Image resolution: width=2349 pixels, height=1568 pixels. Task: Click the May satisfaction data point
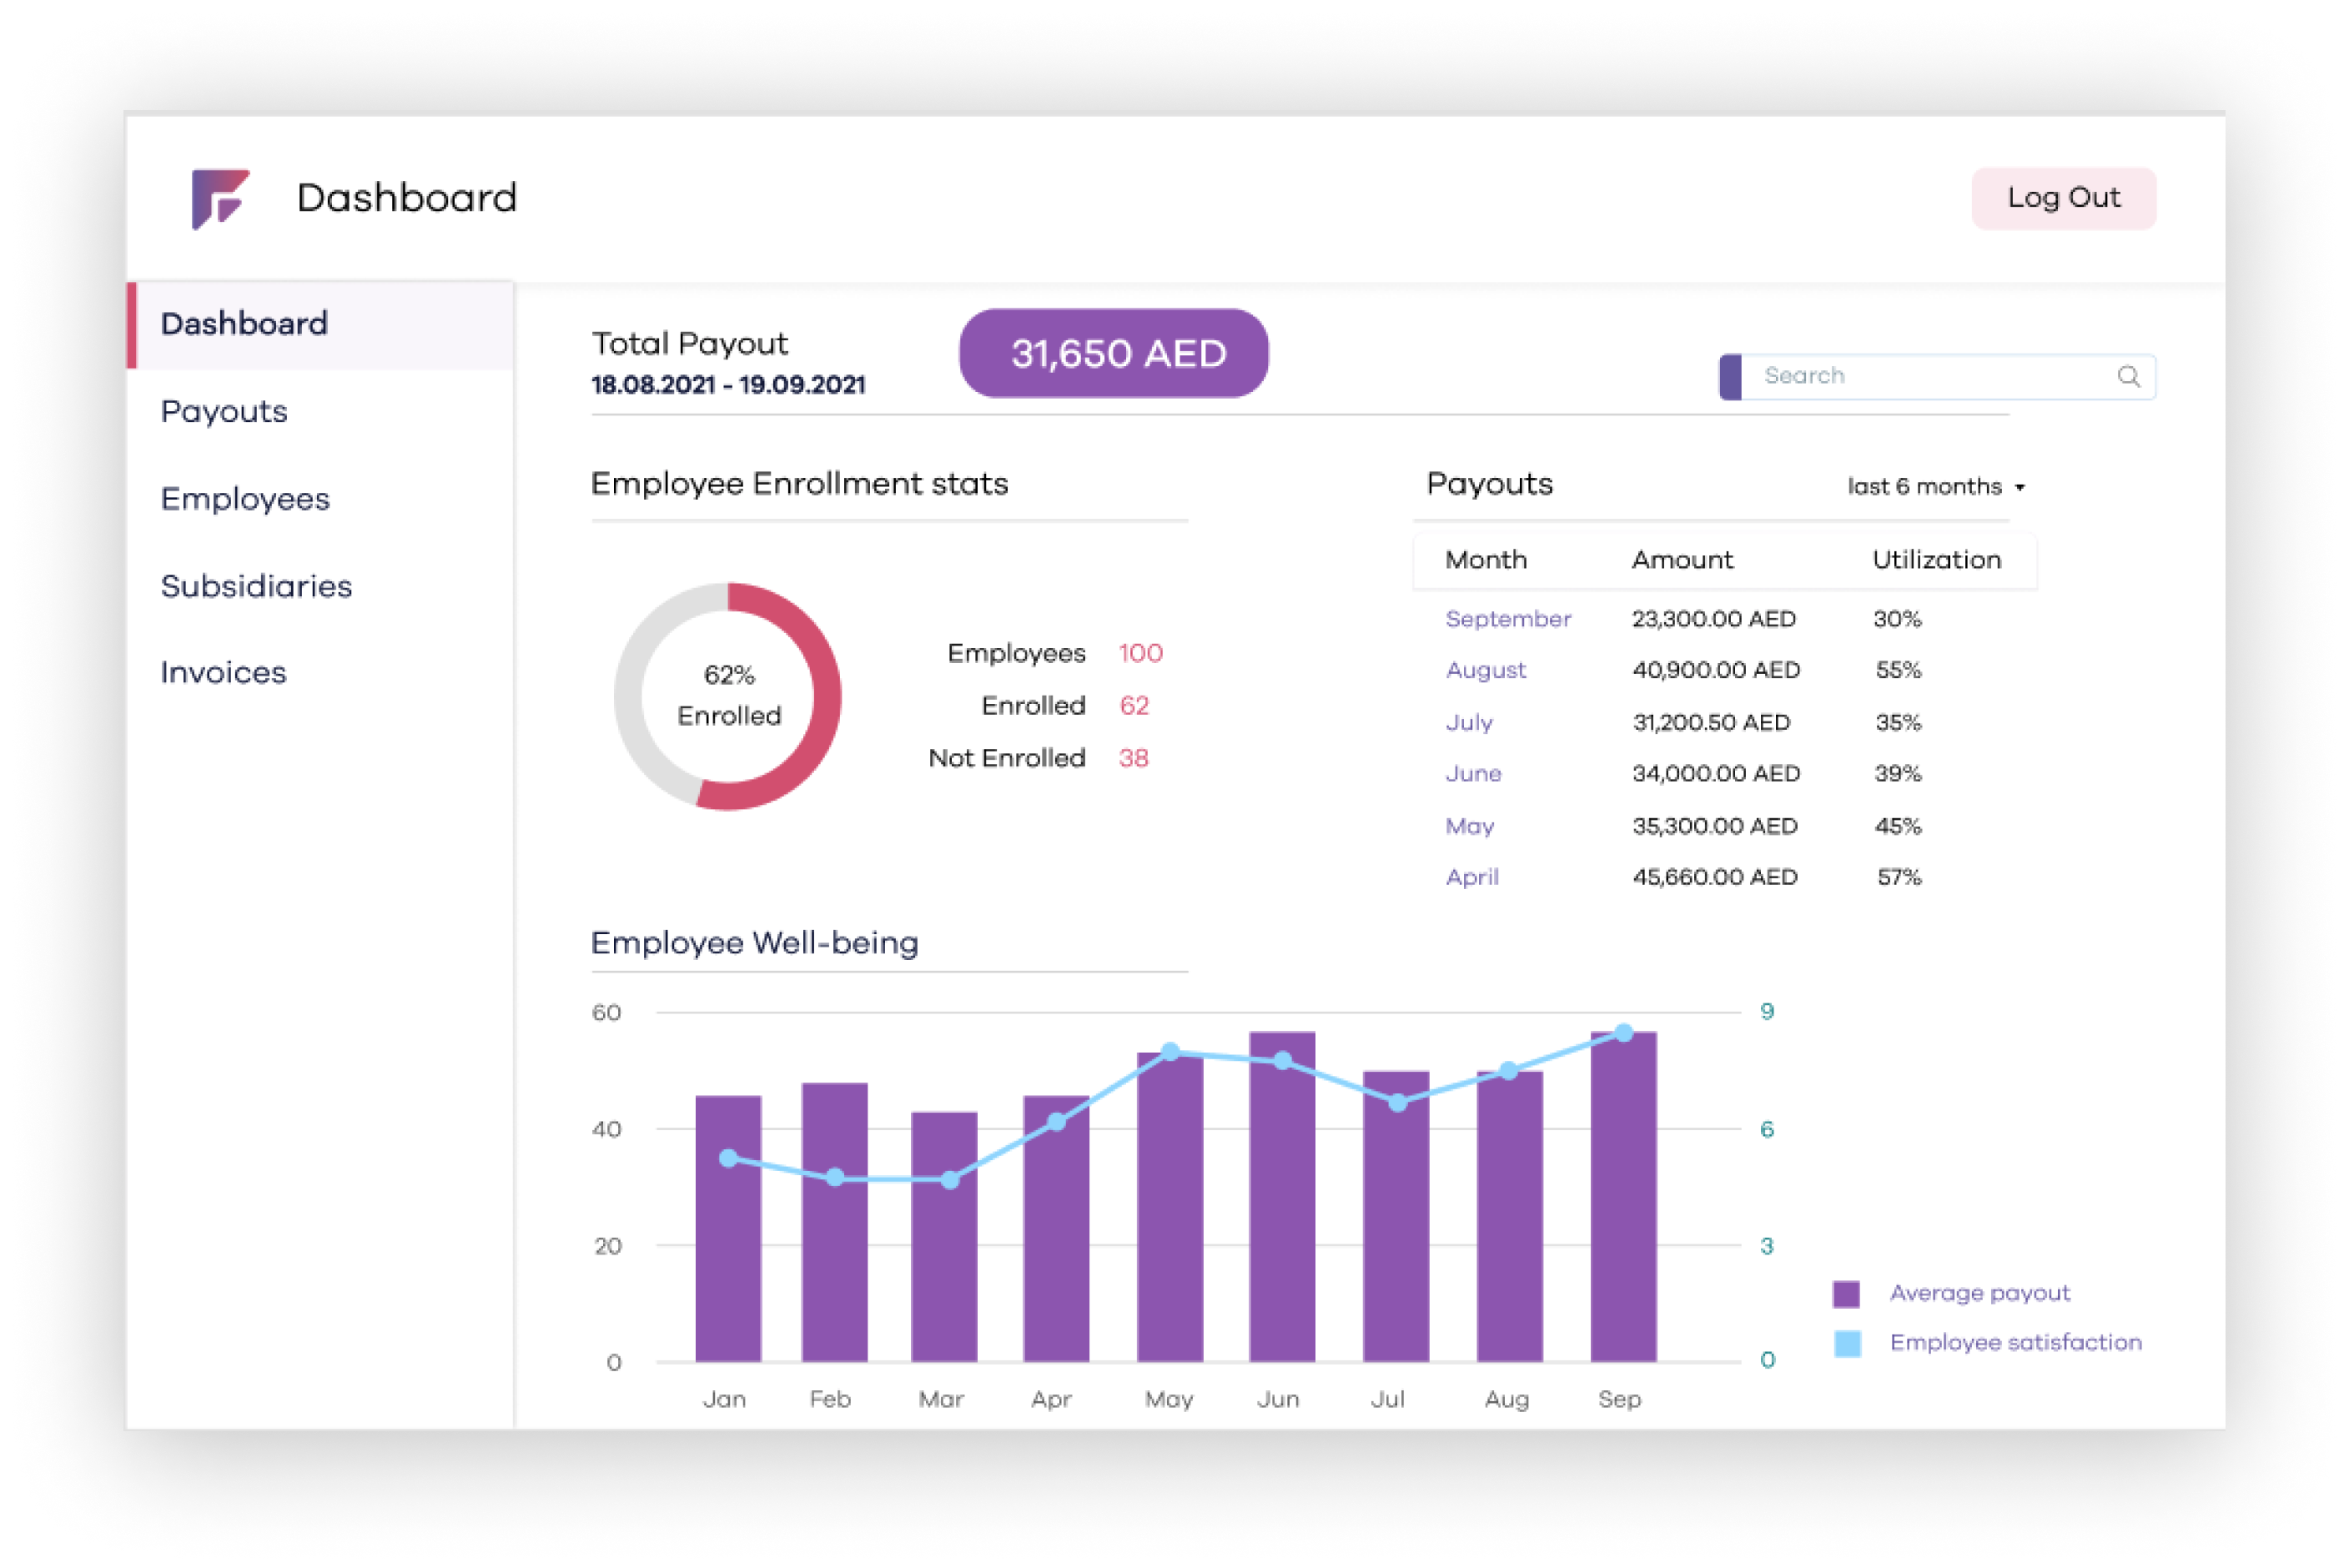pos(1170,1052)
